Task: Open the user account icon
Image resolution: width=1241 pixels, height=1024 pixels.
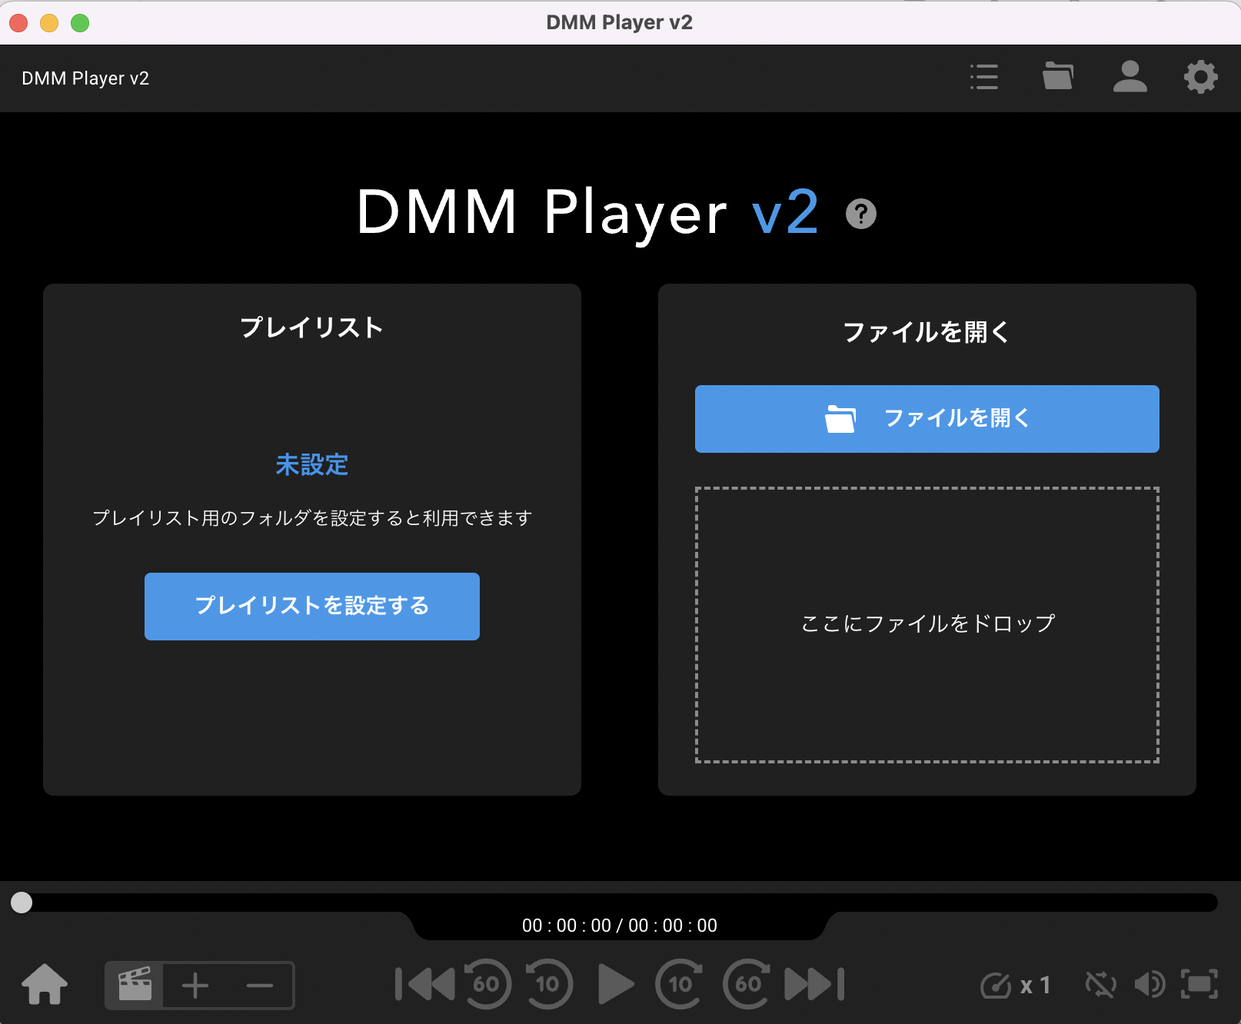Action: 1130,76
